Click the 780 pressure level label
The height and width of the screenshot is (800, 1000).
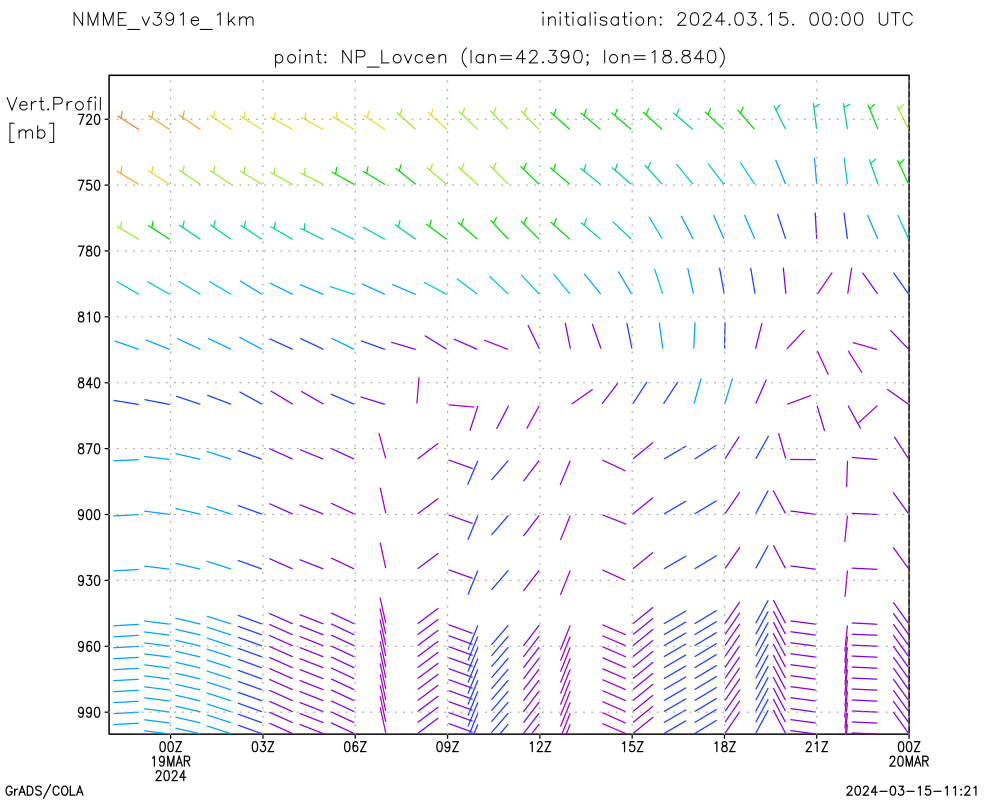click(x=89, y=251)
